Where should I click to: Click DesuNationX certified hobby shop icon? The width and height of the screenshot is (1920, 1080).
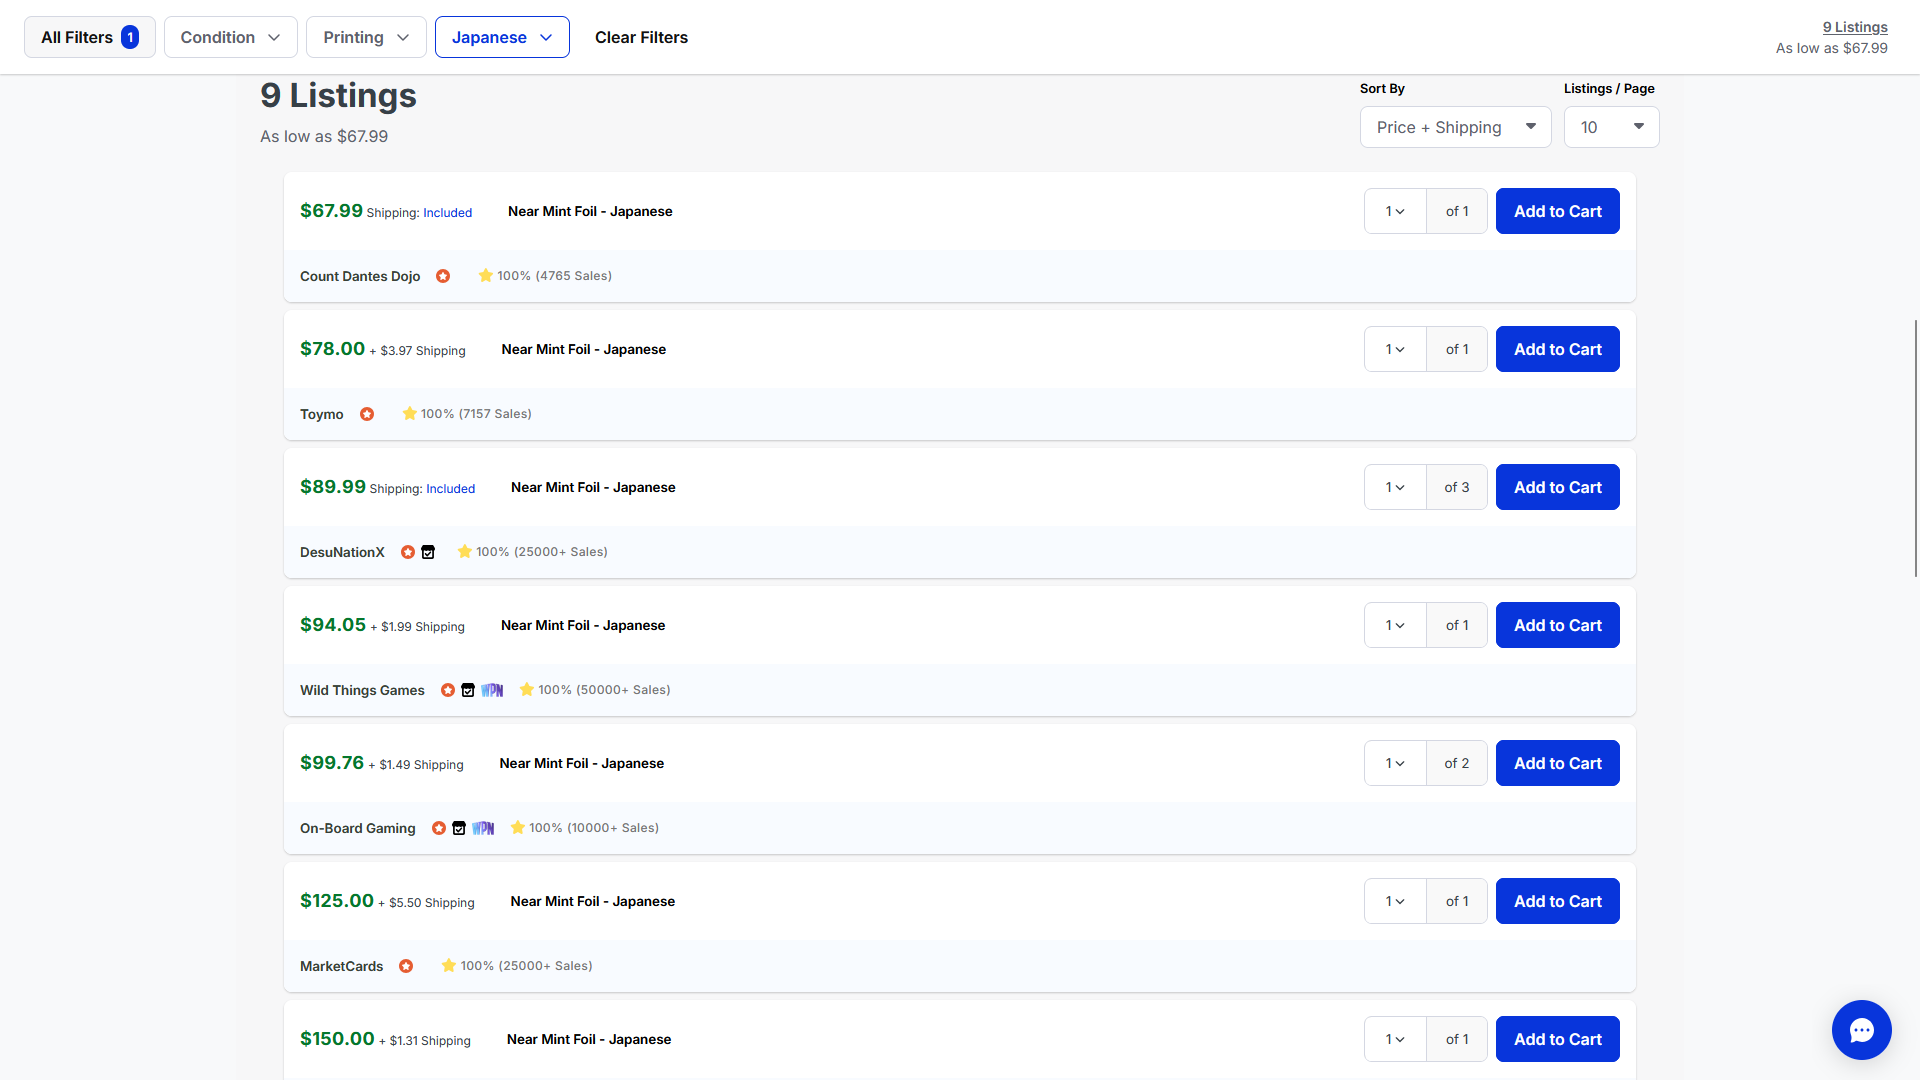(428, 552)
